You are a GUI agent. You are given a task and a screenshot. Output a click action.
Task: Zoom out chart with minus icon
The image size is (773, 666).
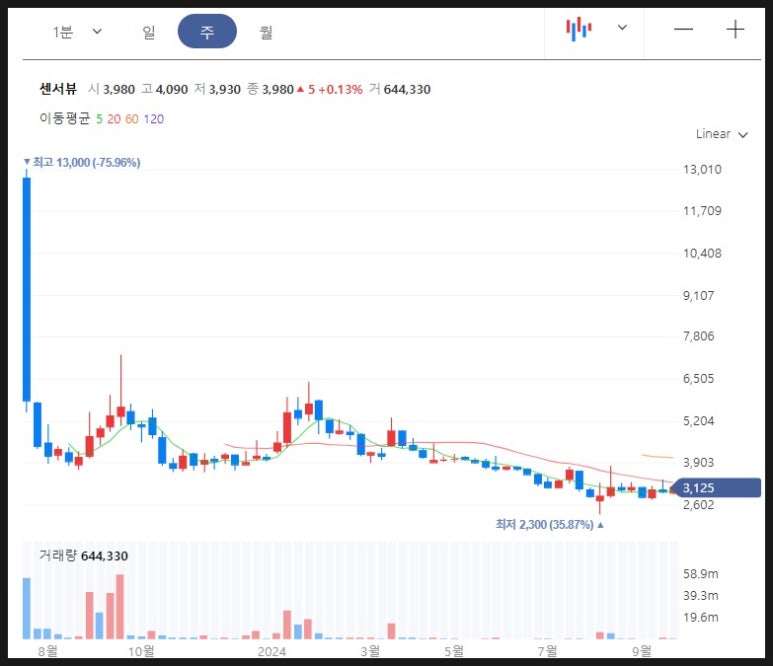pyautogui.click(x=683, y=30)
